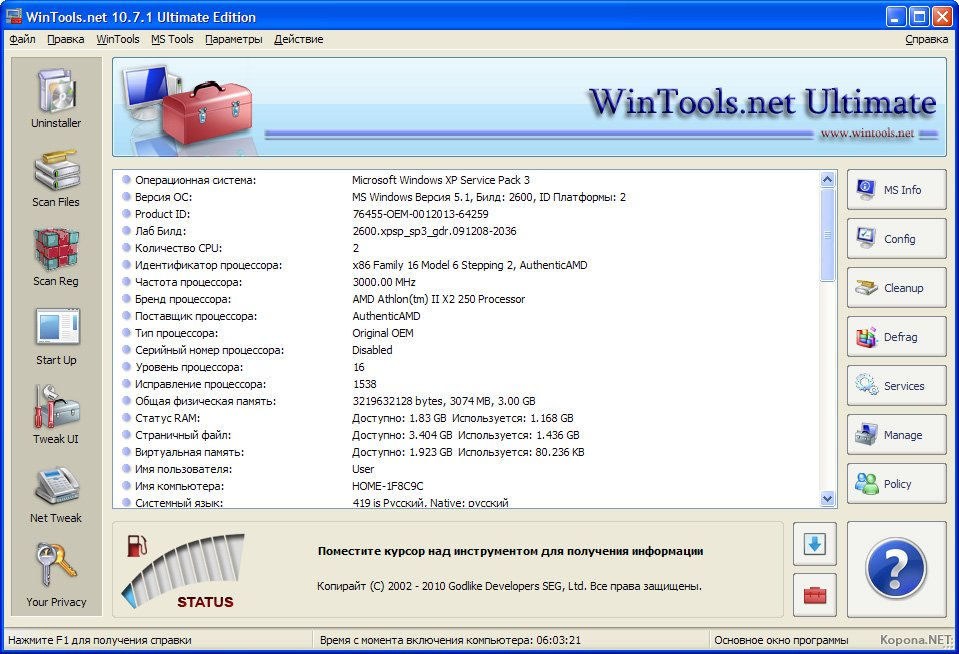The height and width of the screenshot is (654, 959).
Task: Click the STATUS gauge indicator
Action: pos(183,570)
